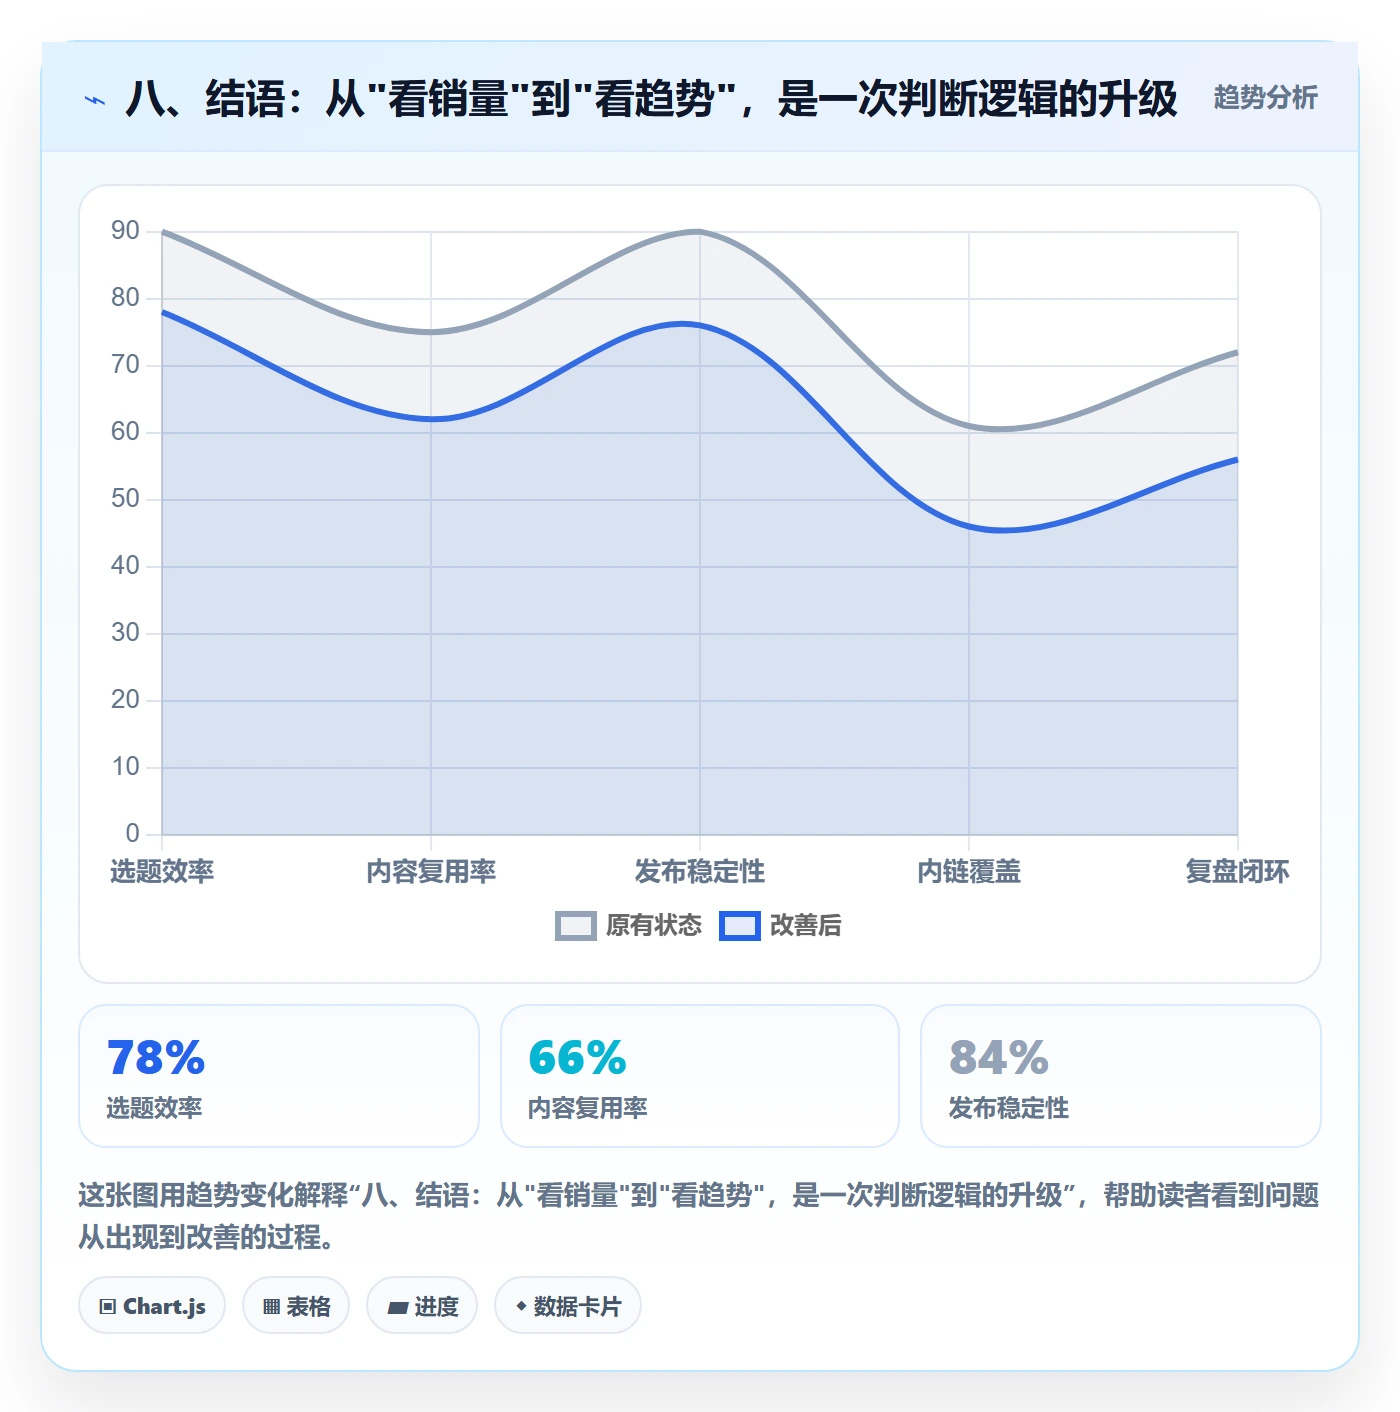Click the 原有状态 line point at 内容复用率
This screenshot has width=1400, height=1412.
point(431,332)
